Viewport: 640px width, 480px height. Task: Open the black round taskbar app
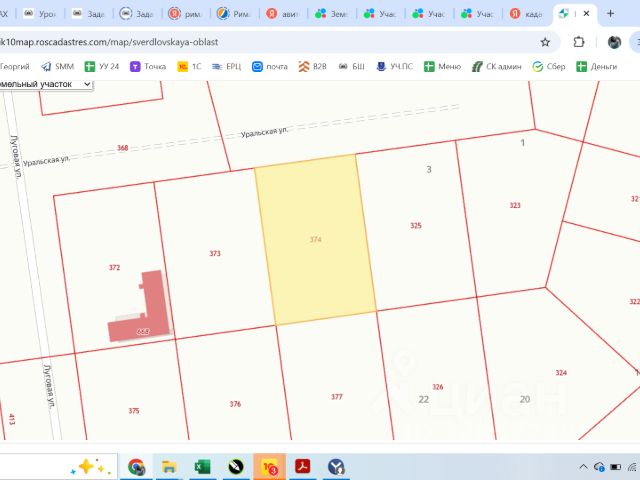pos(236,467)
